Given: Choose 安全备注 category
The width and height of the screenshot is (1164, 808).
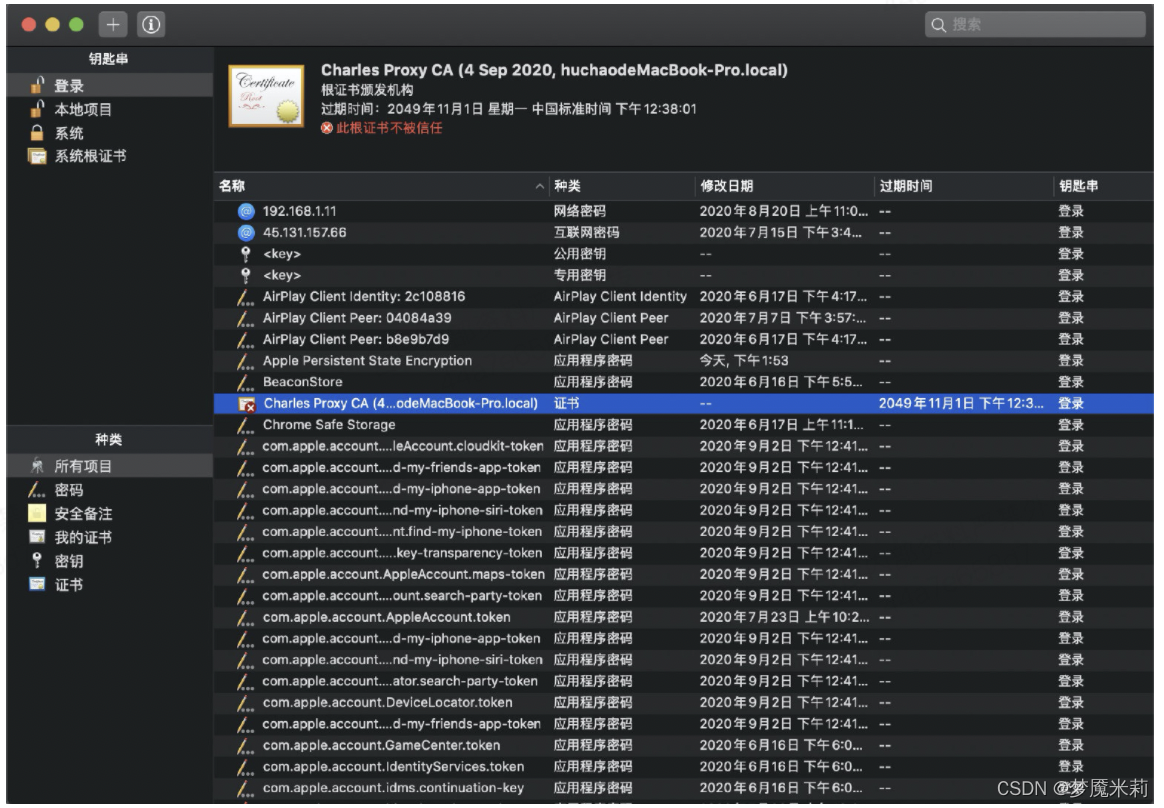Looking at the screenshot, I should 110,513.
